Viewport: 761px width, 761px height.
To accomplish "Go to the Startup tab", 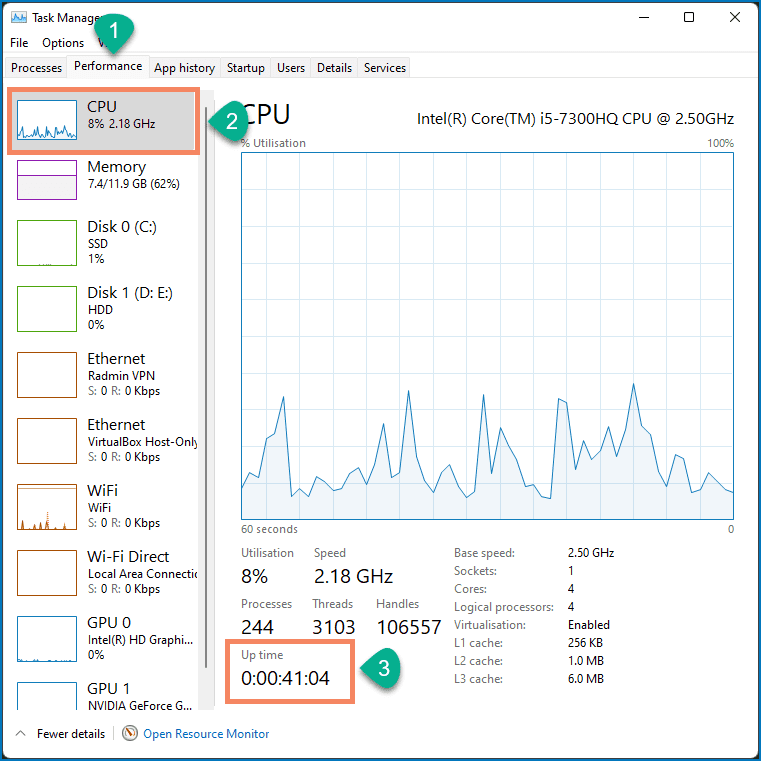I will point(245,68).
